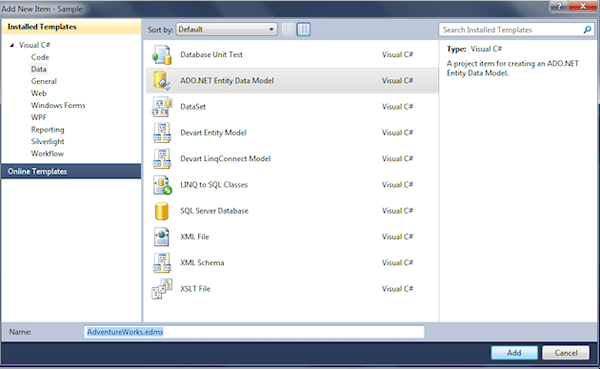Select the Devart LinqConnect Model icon
600x369 pixels.
[162, 159]
